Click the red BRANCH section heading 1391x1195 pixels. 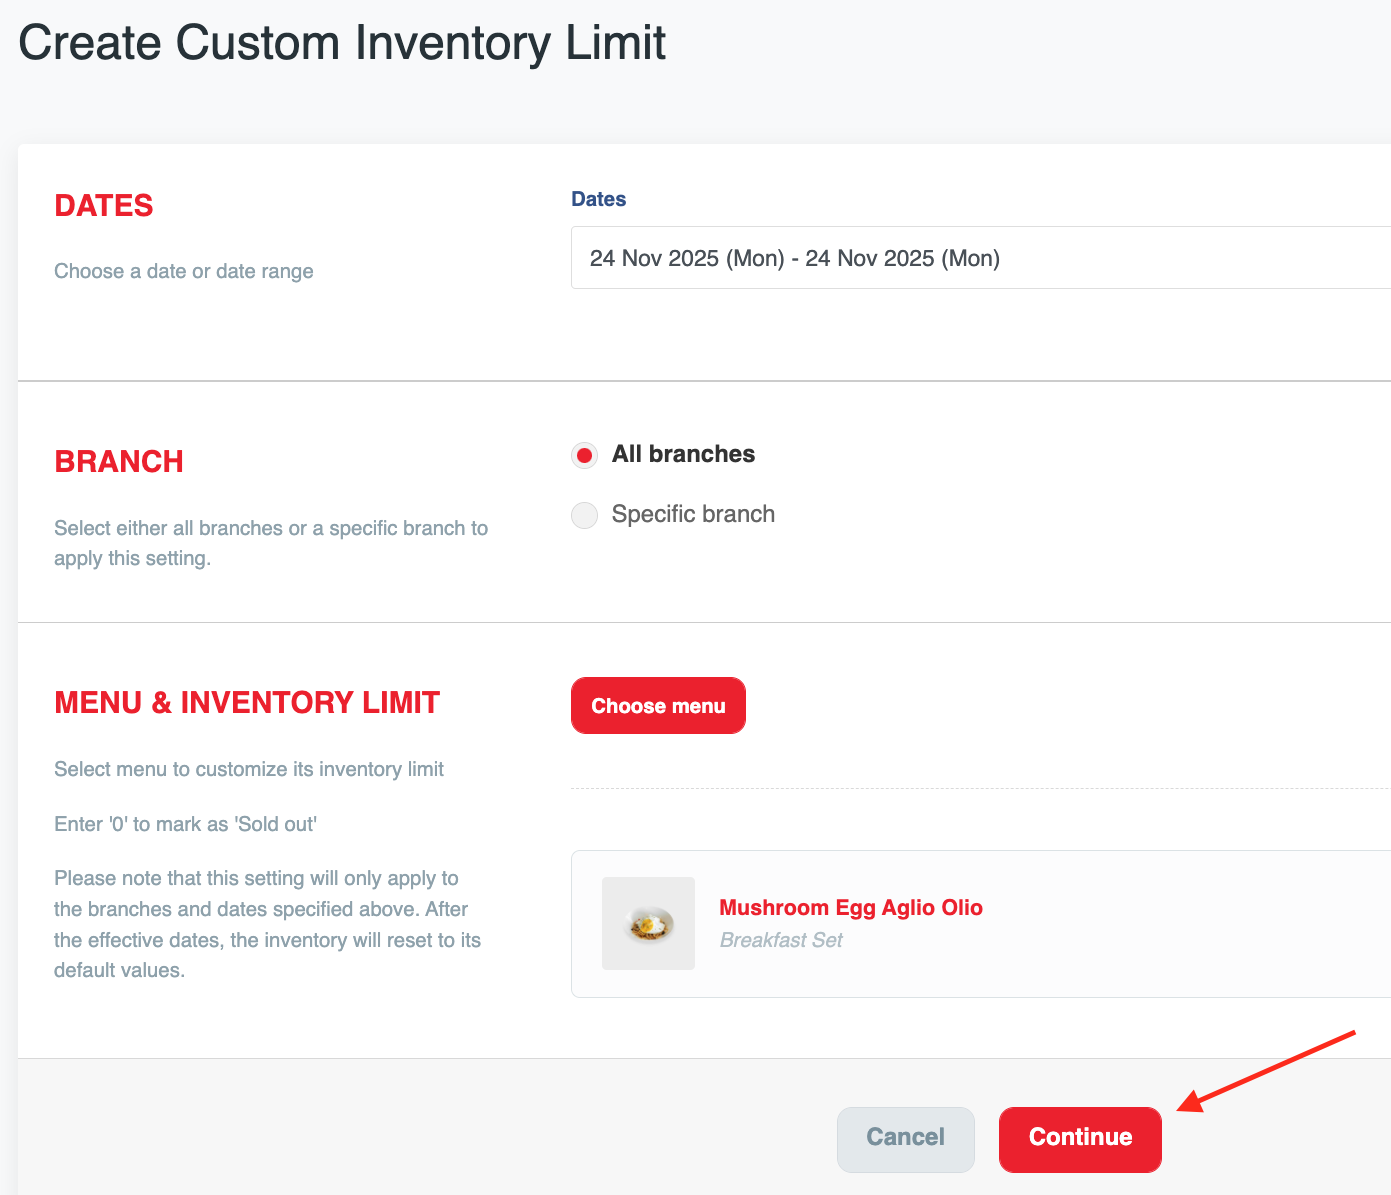click(119, 461)
